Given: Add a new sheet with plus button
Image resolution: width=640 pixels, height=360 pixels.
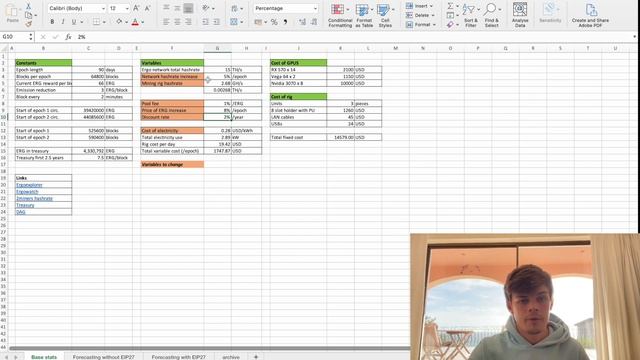Looking at the screenshot, I should coord(256,357).
